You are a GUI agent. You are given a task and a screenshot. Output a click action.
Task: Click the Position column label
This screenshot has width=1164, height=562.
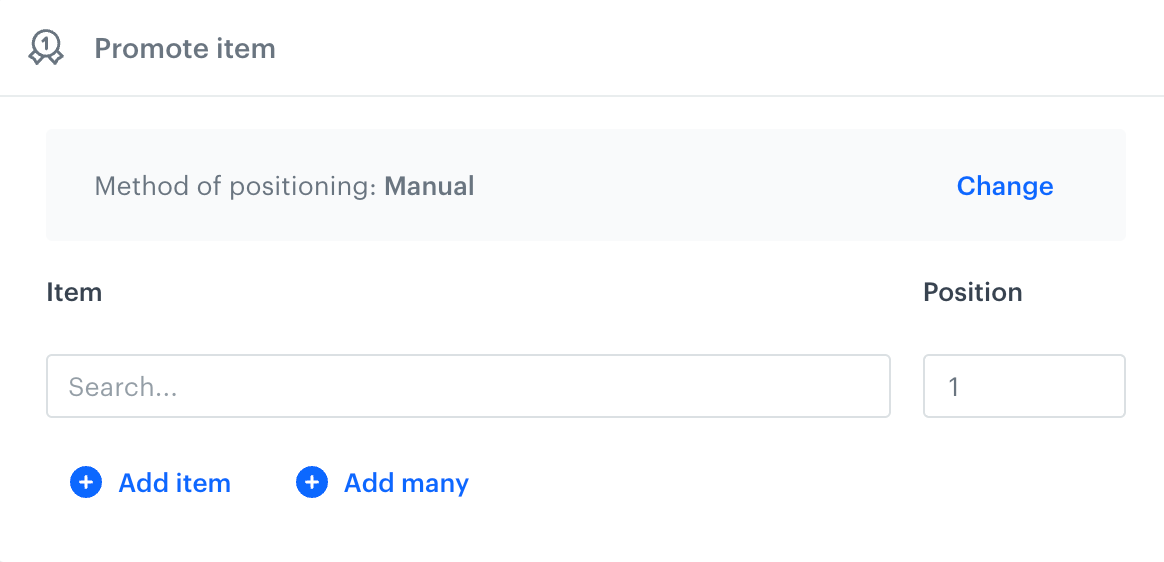(x=972, y=293)
